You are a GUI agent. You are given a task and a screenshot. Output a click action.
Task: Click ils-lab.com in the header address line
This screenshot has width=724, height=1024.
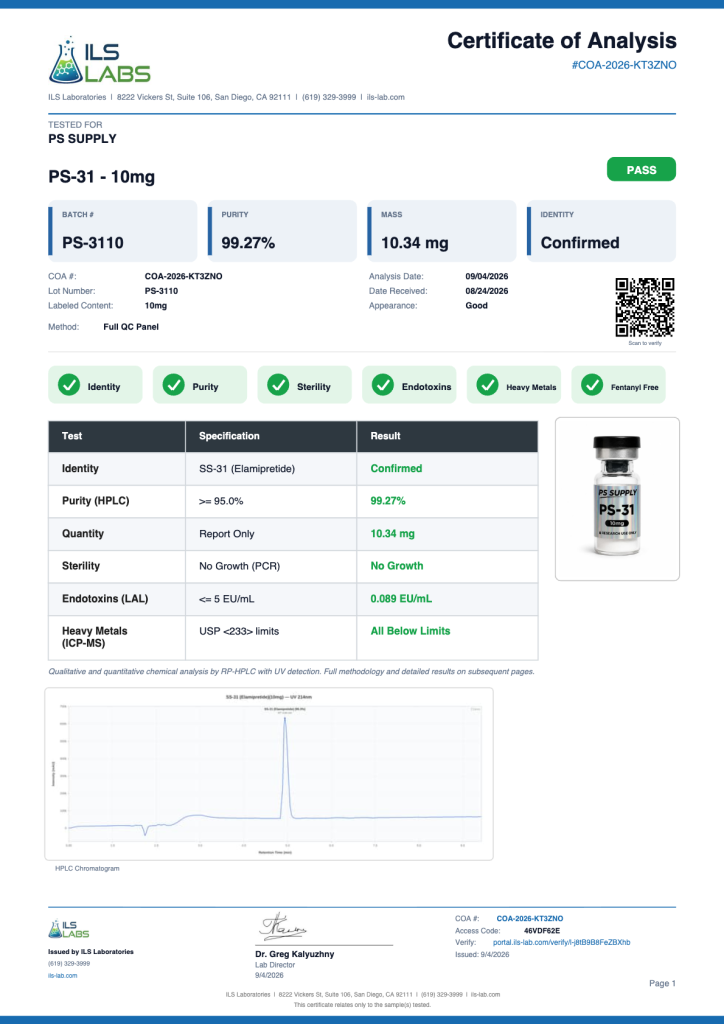pos(385,97)
